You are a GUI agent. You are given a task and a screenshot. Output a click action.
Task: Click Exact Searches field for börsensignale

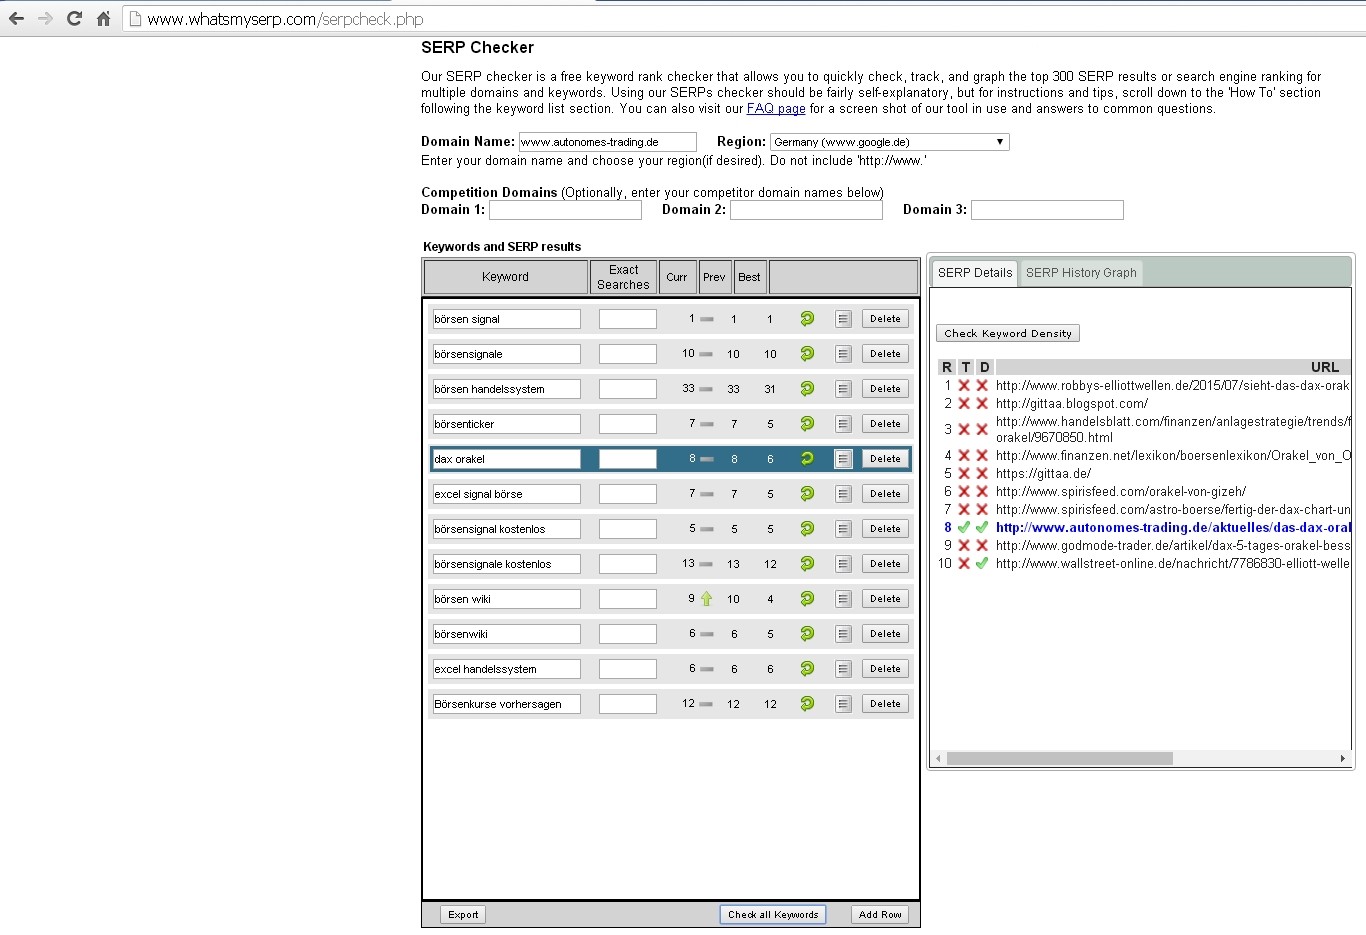coord(628,354)
